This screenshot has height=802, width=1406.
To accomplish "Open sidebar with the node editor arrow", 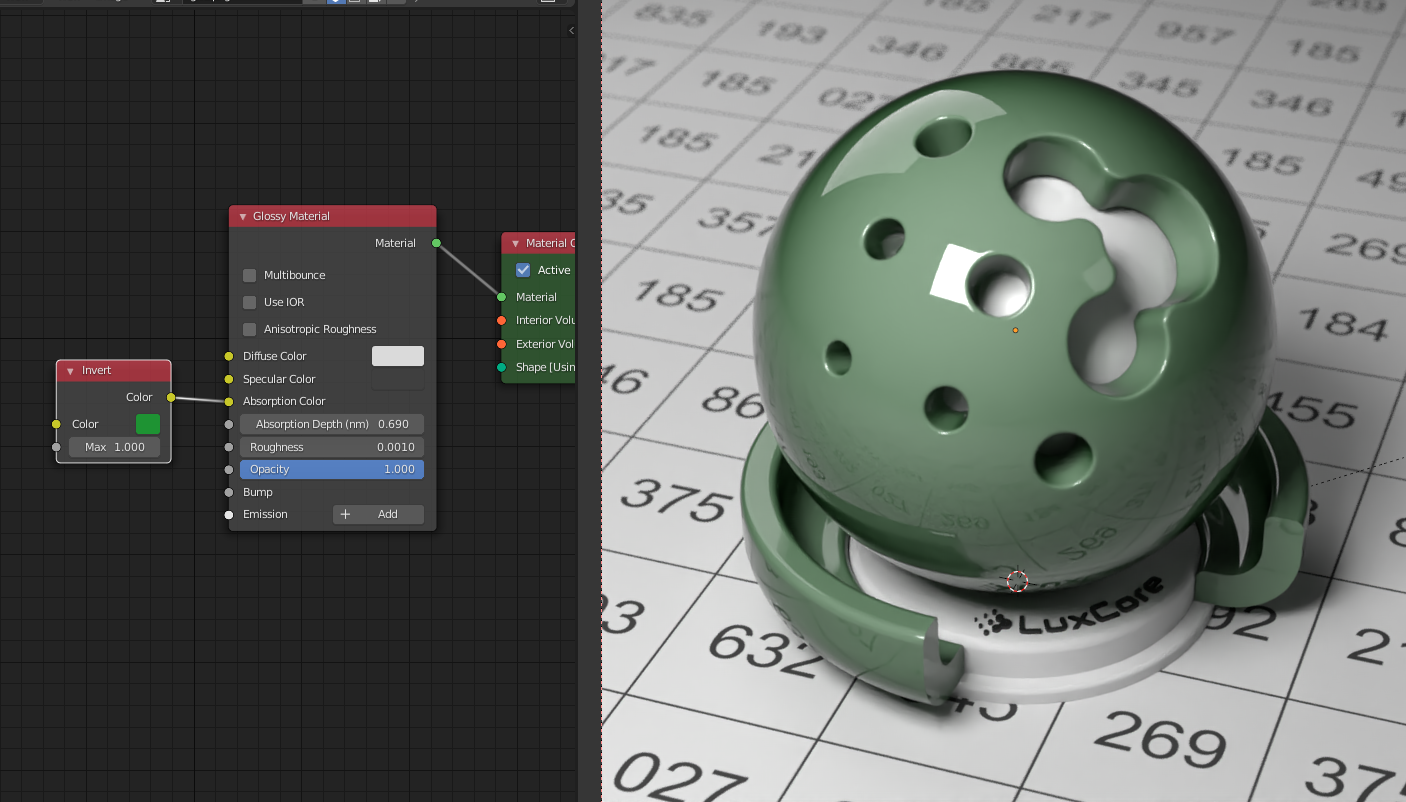I will point(571,31).
